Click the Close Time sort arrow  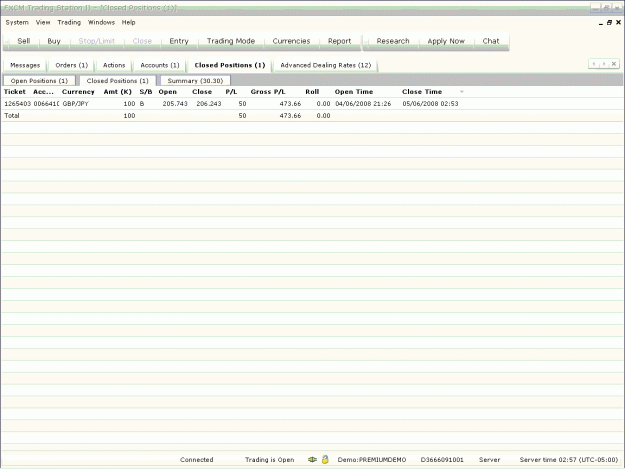[x=462, y=92]
